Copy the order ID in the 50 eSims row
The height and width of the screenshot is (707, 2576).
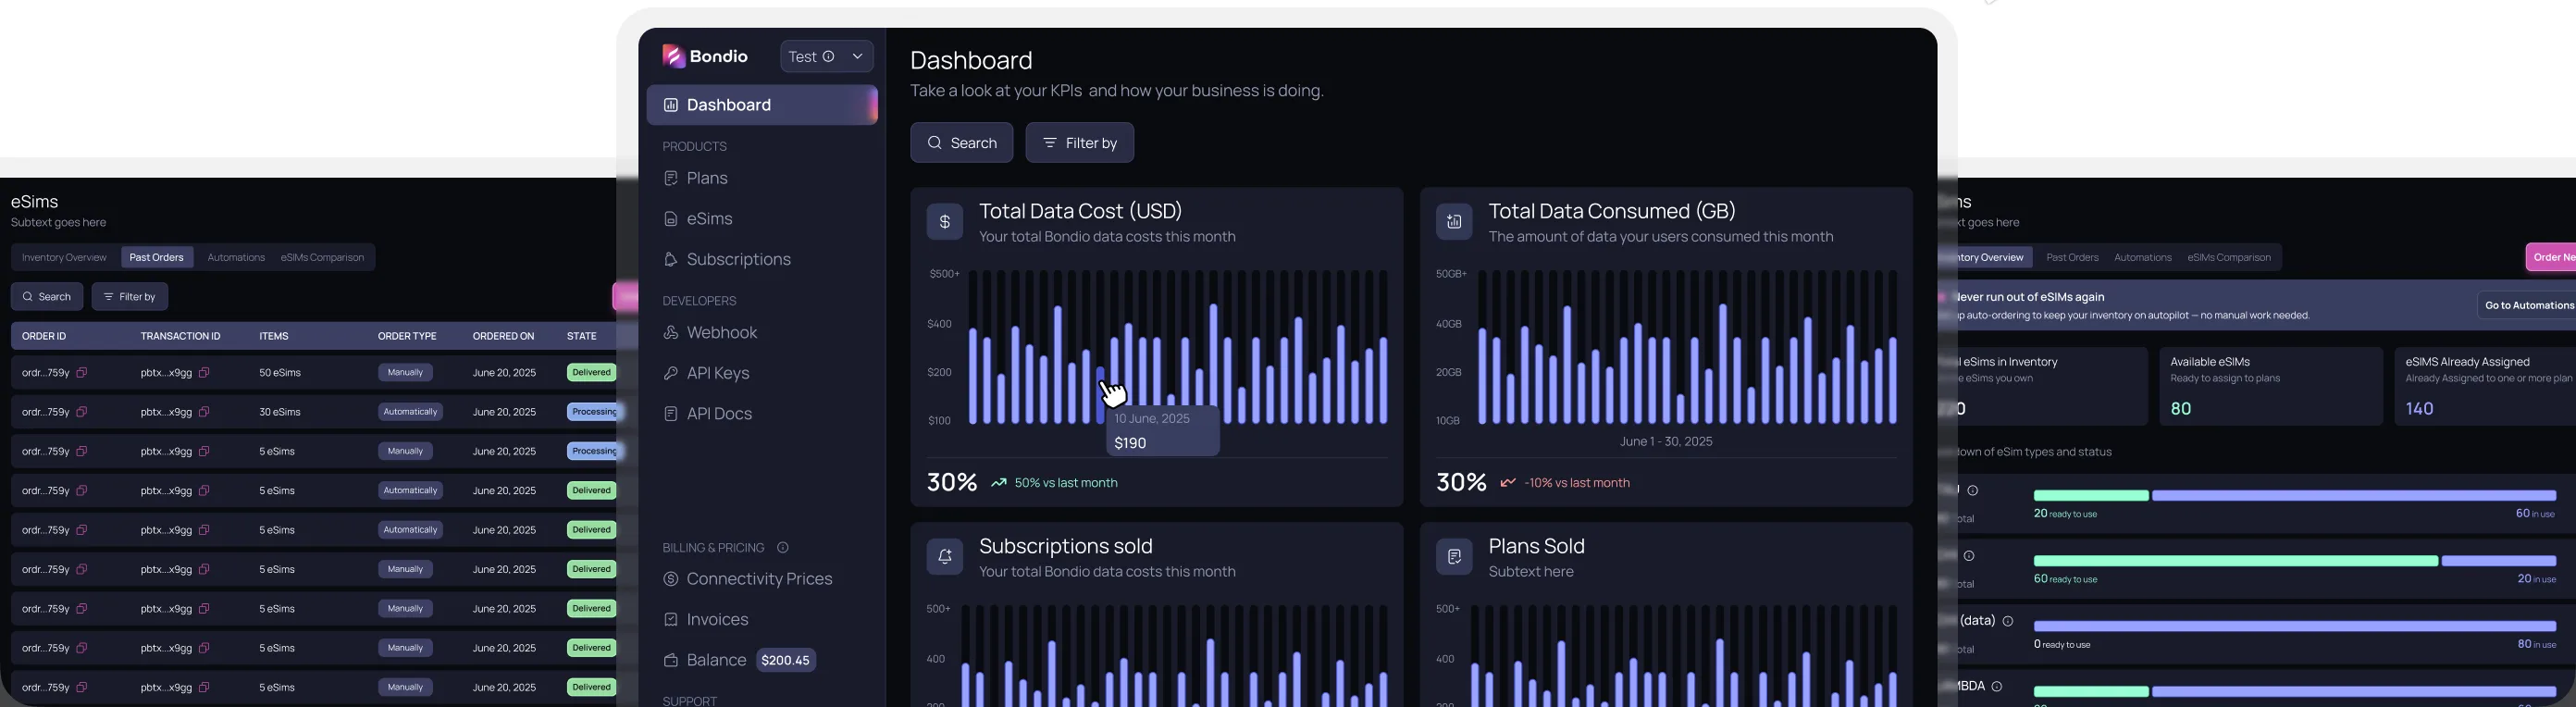coord(82,373)
